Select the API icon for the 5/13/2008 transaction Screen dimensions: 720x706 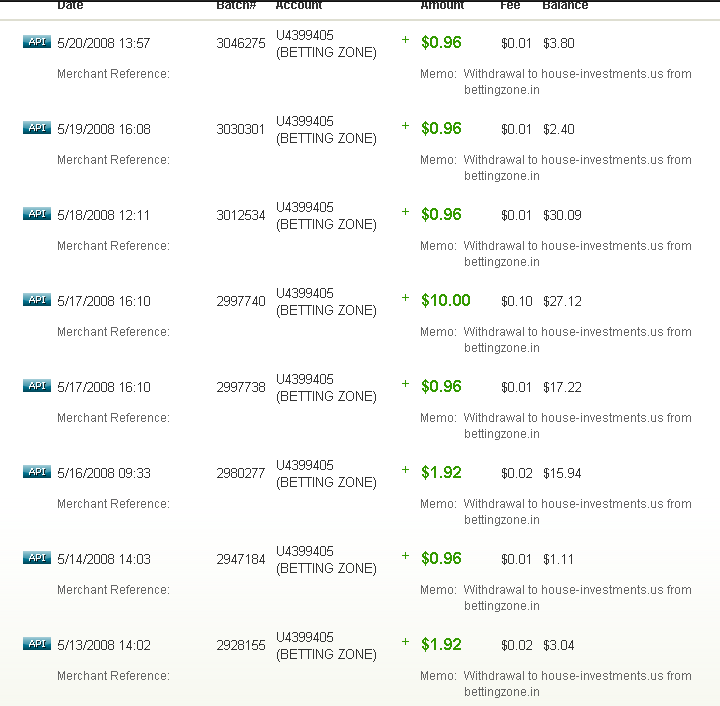[x=36, y=643]
